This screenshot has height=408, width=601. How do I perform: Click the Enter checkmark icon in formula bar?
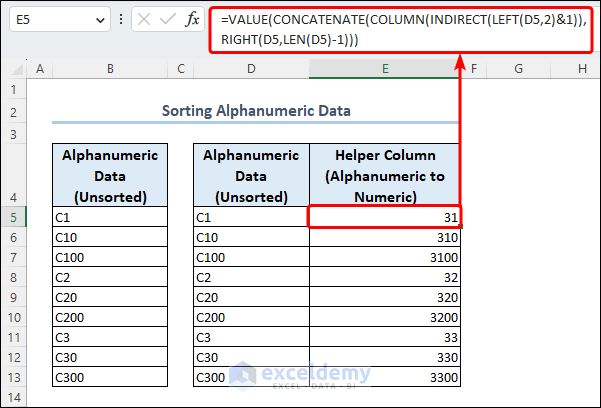coord(167,19)
